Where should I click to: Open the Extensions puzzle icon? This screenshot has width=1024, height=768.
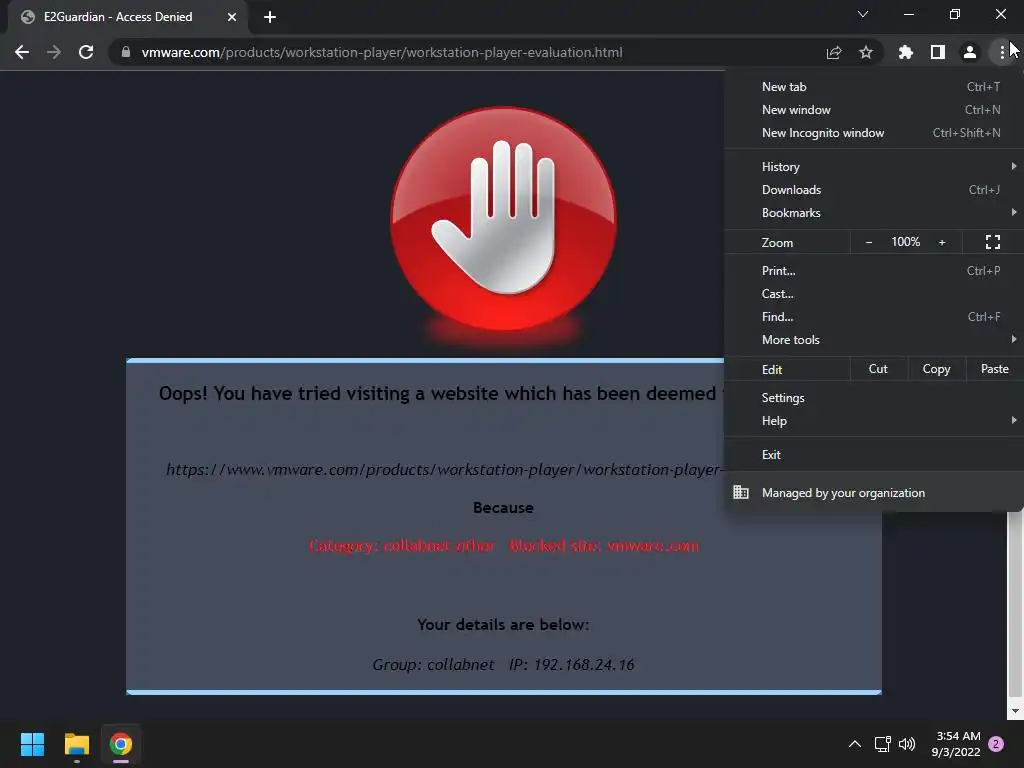coord(906,52)
